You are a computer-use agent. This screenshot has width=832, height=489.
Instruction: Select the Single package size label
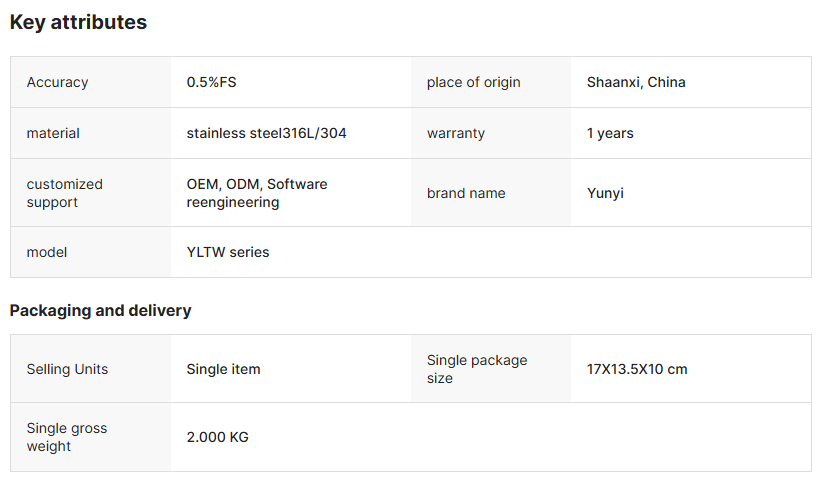[x=476, y=369]
